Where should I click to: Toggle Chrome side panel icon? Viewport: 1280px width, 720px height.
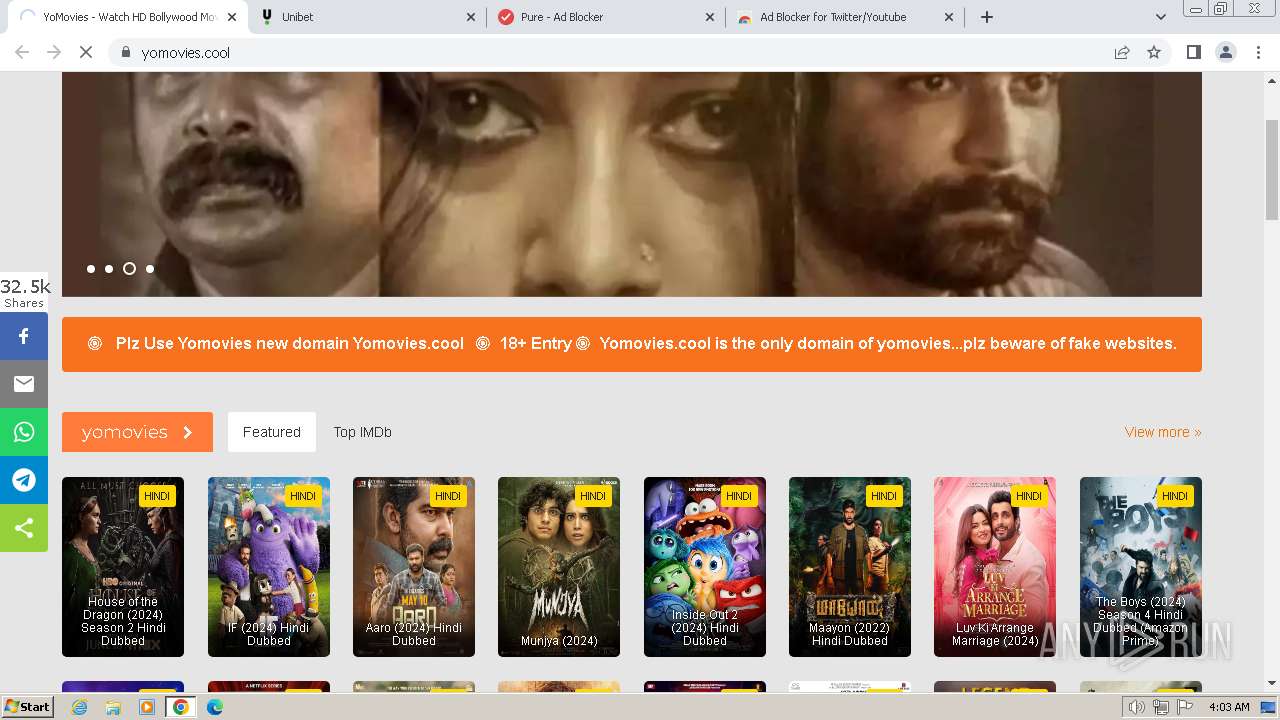tap(1193, 52)
